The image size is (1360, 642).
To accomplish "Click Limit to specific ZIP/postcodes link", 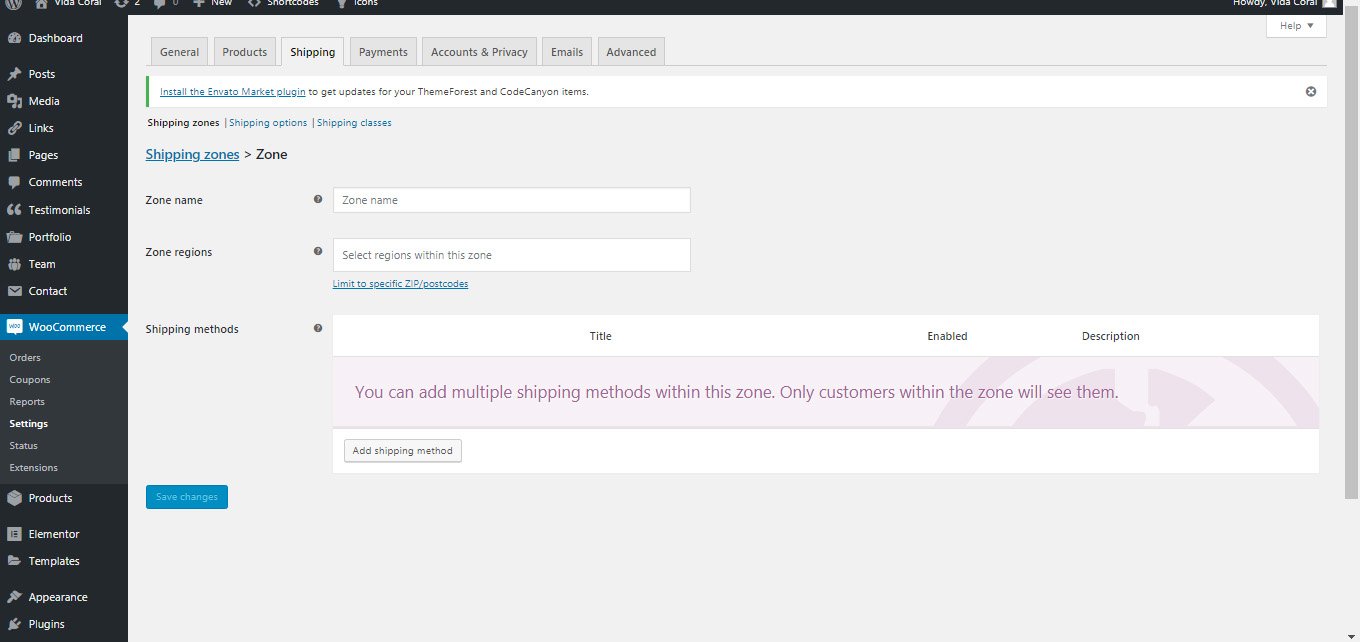I will point(400,284).
